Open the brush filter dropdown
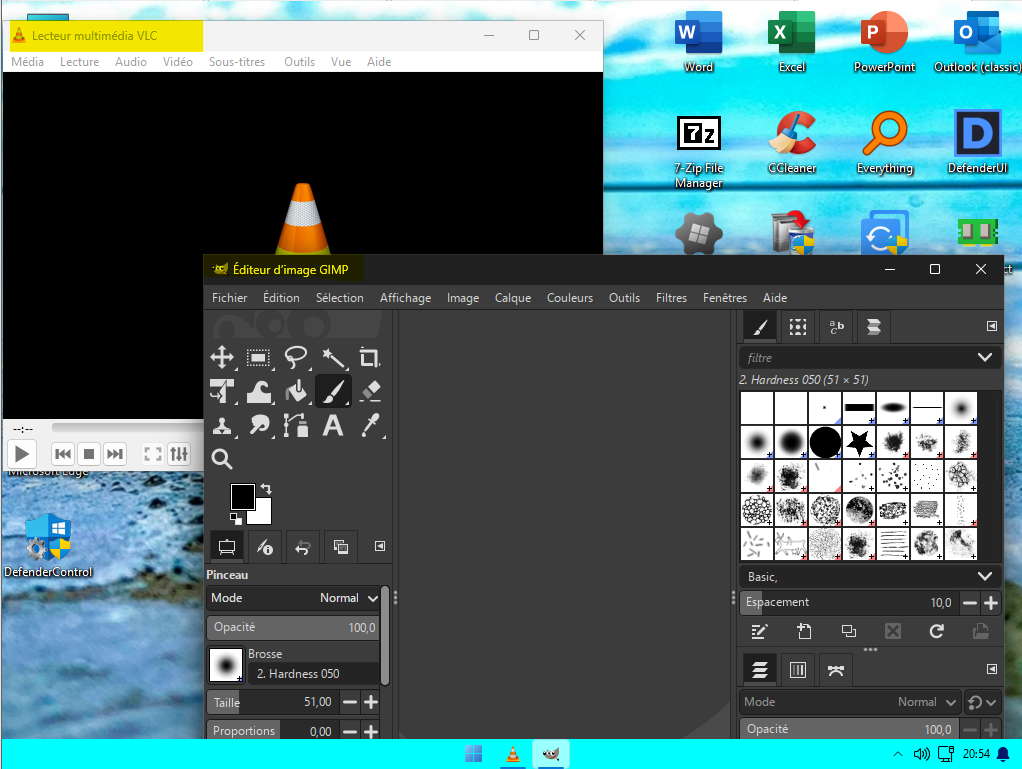The width and height of the screenshot is (1022, 769). click(985, 357)
